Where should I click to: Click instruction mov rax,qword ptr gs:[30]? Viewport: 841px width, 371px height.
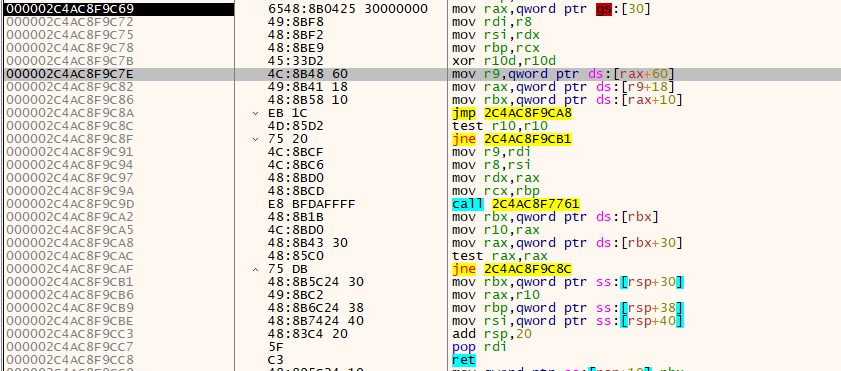(552, 9)
